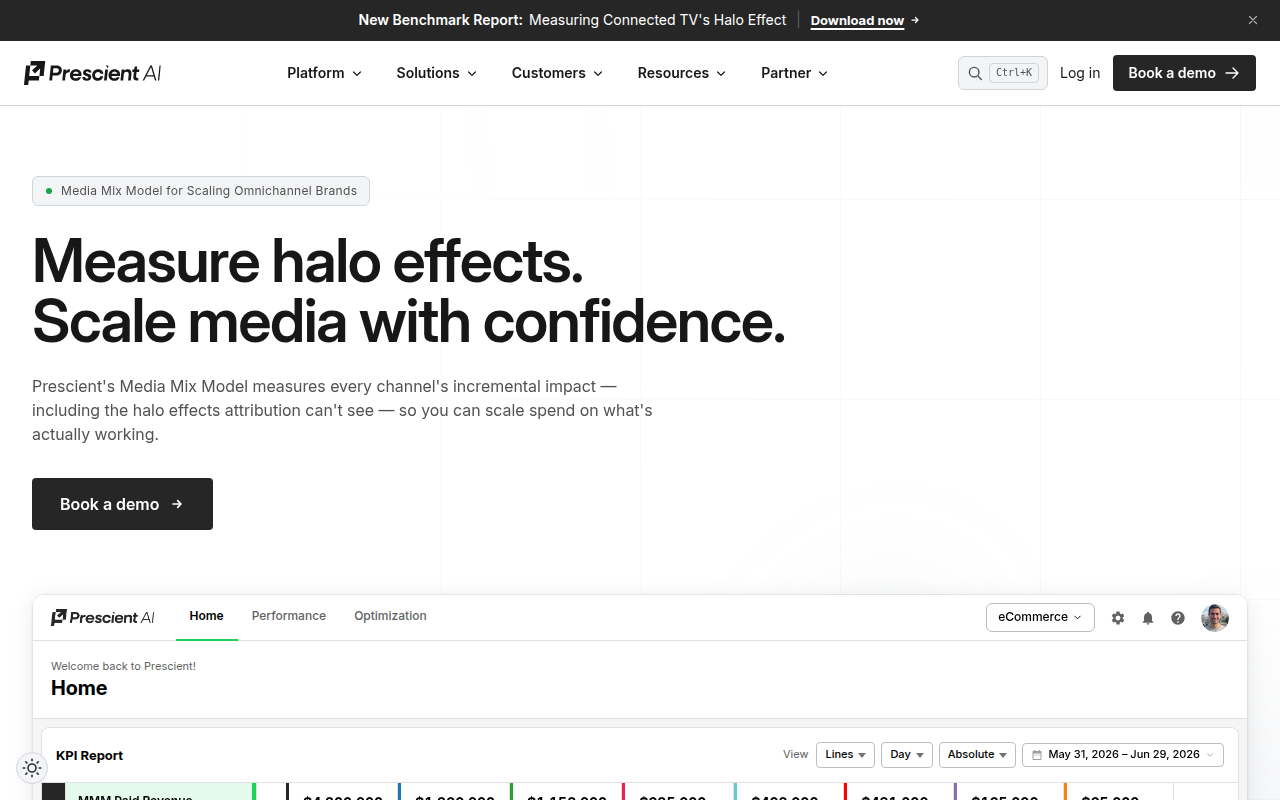Open the notifications bell icon
This screenshot has width=1280, height=800.
coord(1148,618)
